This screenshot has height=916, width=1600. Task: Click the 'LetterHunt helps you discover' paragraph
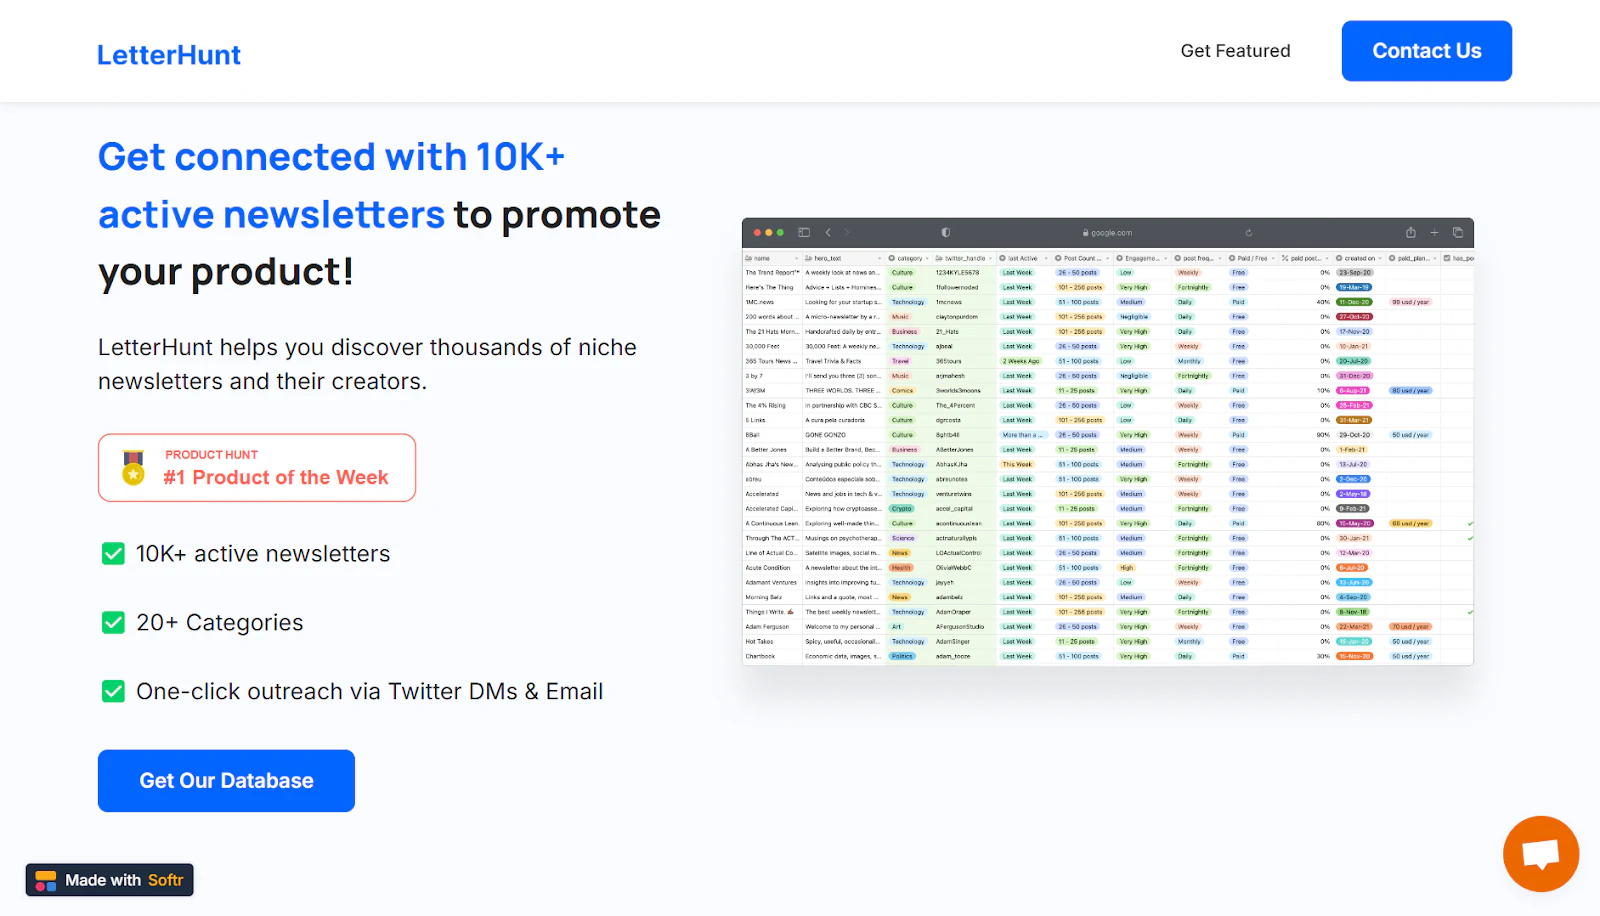pyautogui.click(x=367, y=364)
